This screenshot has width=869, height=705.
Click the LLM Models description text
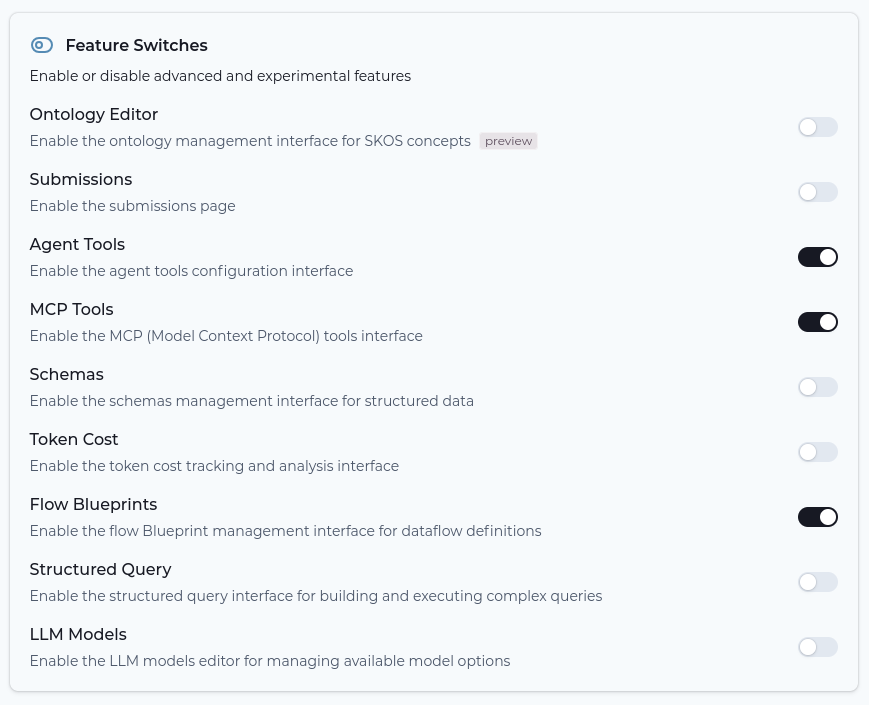tap(270, 661)
